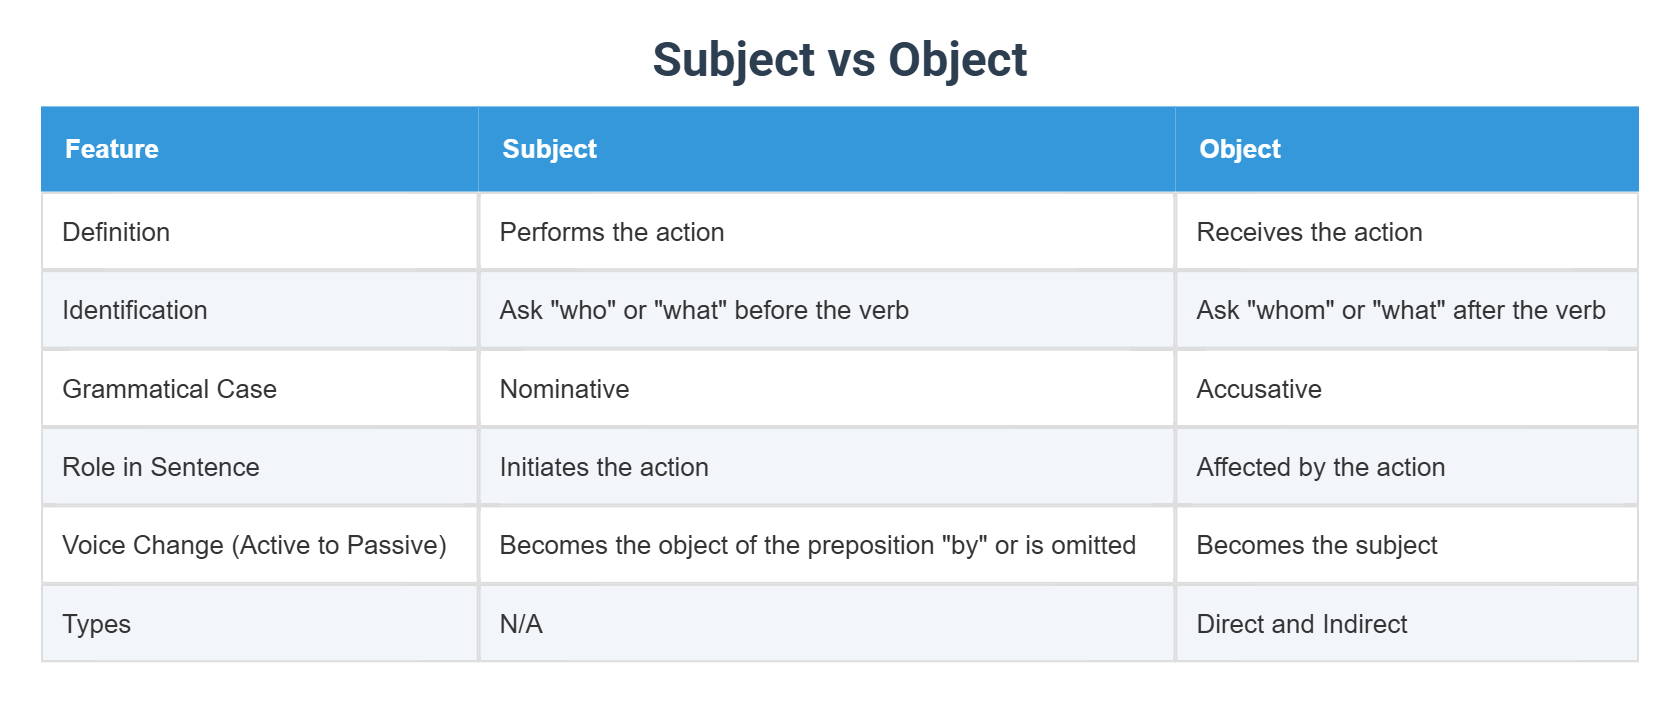Click the "Becomes the subject" cell
1680x704 pixels.
[1407, 545]
